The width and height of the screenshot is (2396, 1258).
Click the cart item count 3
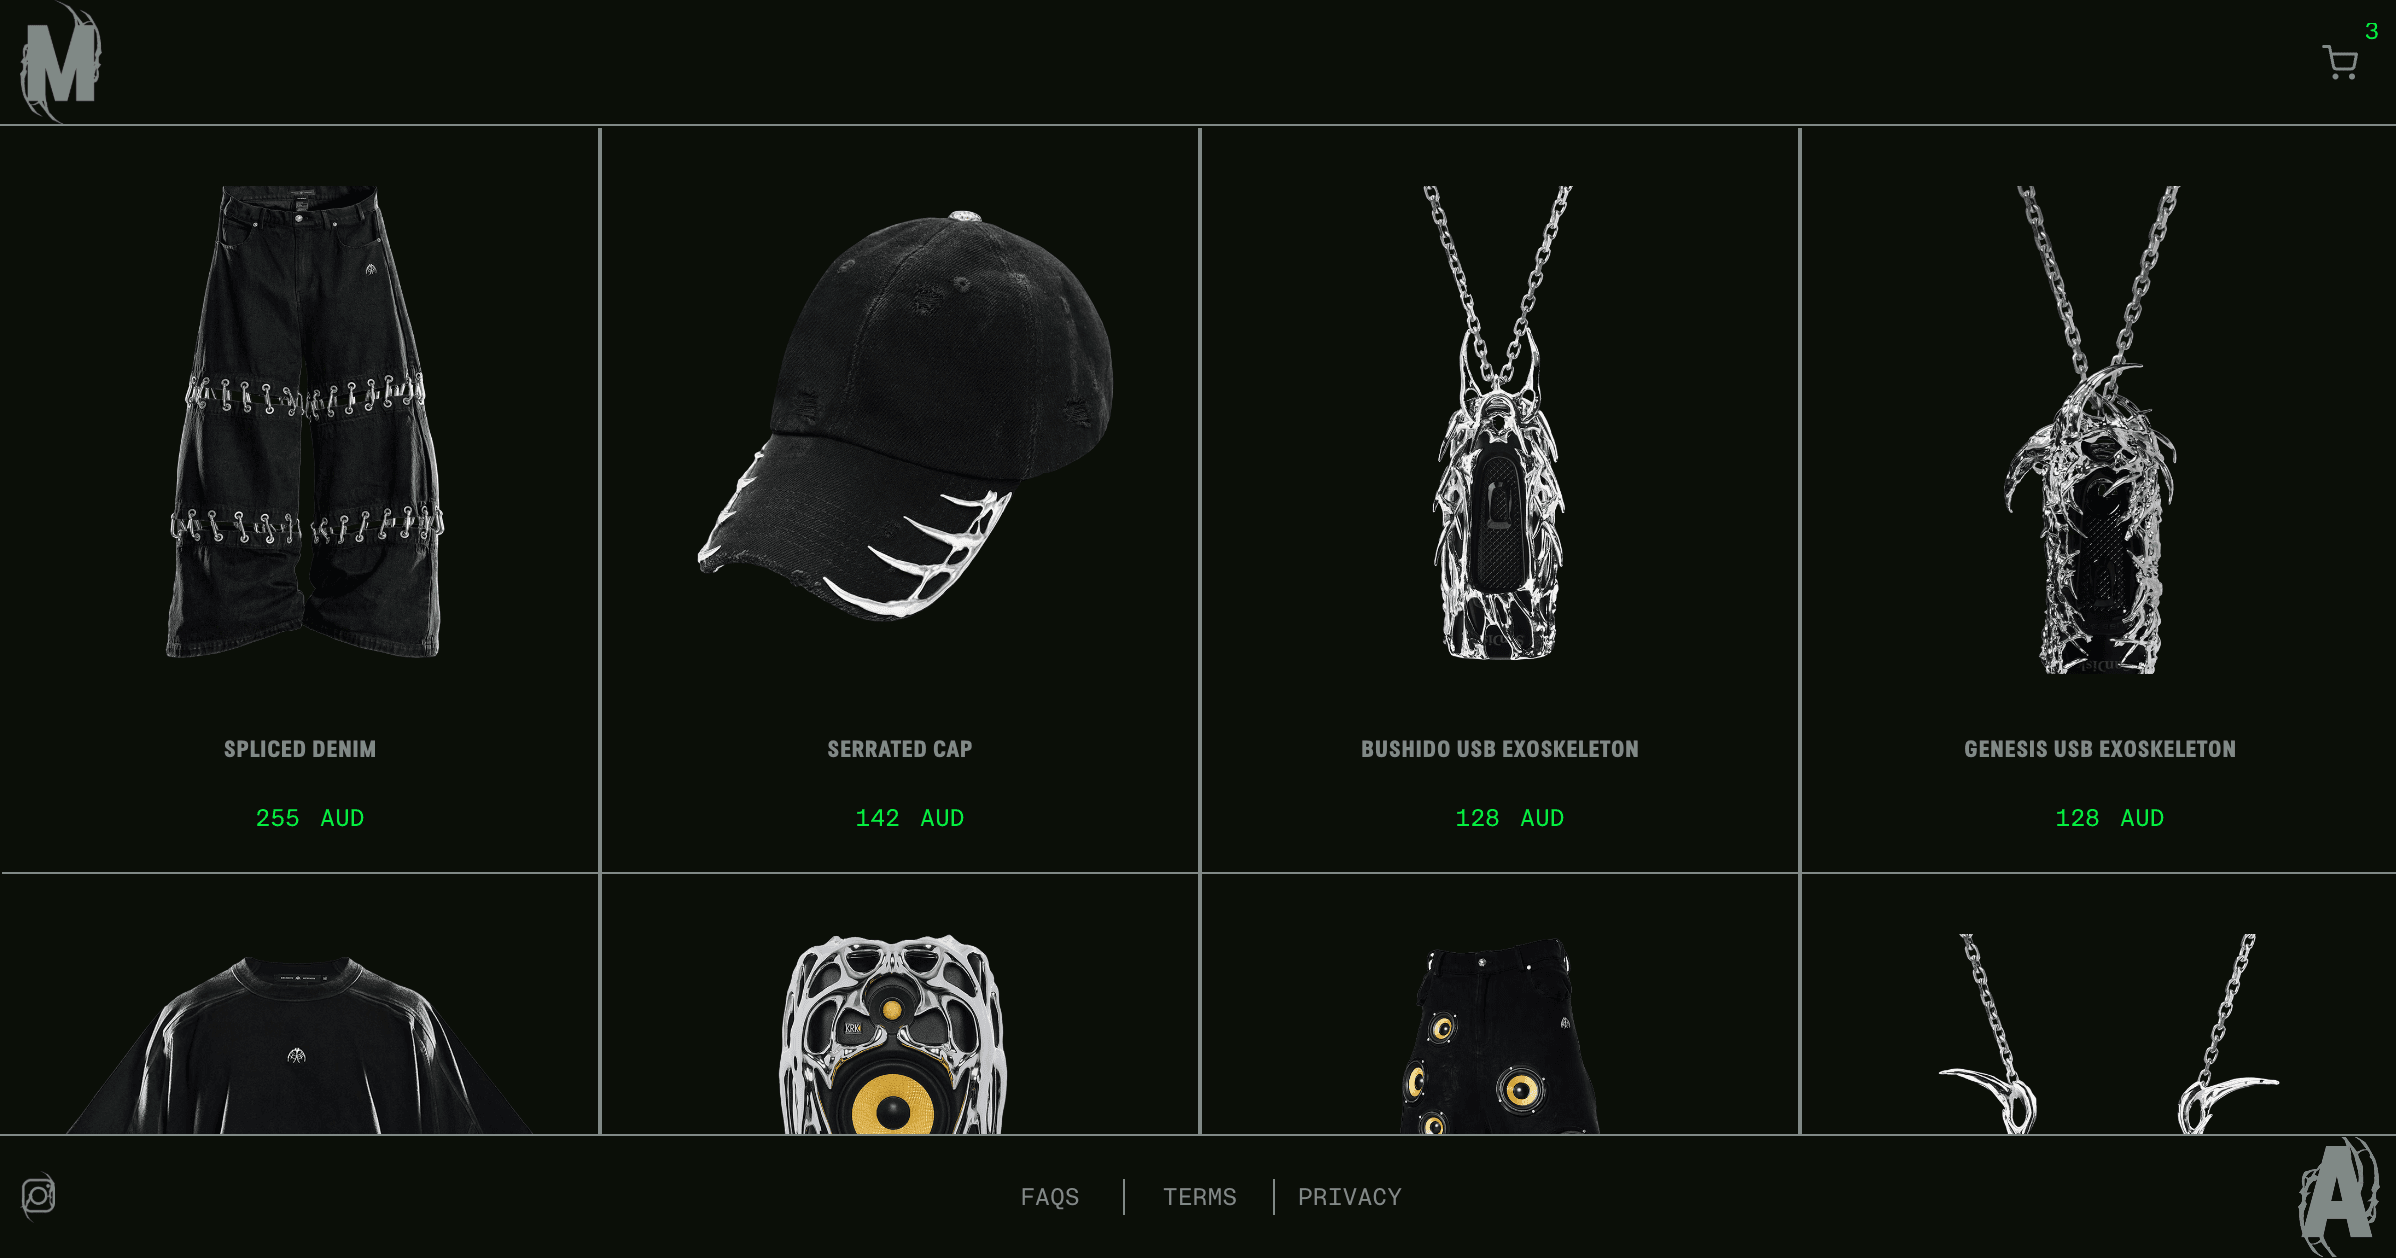2371,31
